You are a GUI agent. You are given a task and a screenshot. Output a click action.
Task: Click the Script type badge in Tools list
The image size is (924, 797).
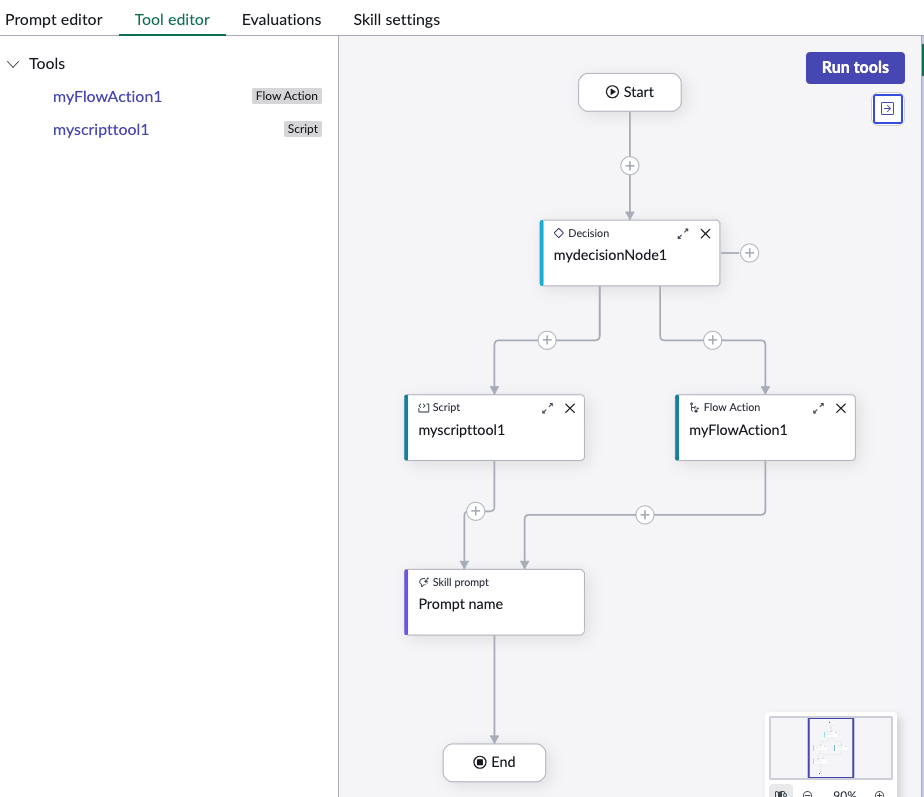(x=303, y=129)
